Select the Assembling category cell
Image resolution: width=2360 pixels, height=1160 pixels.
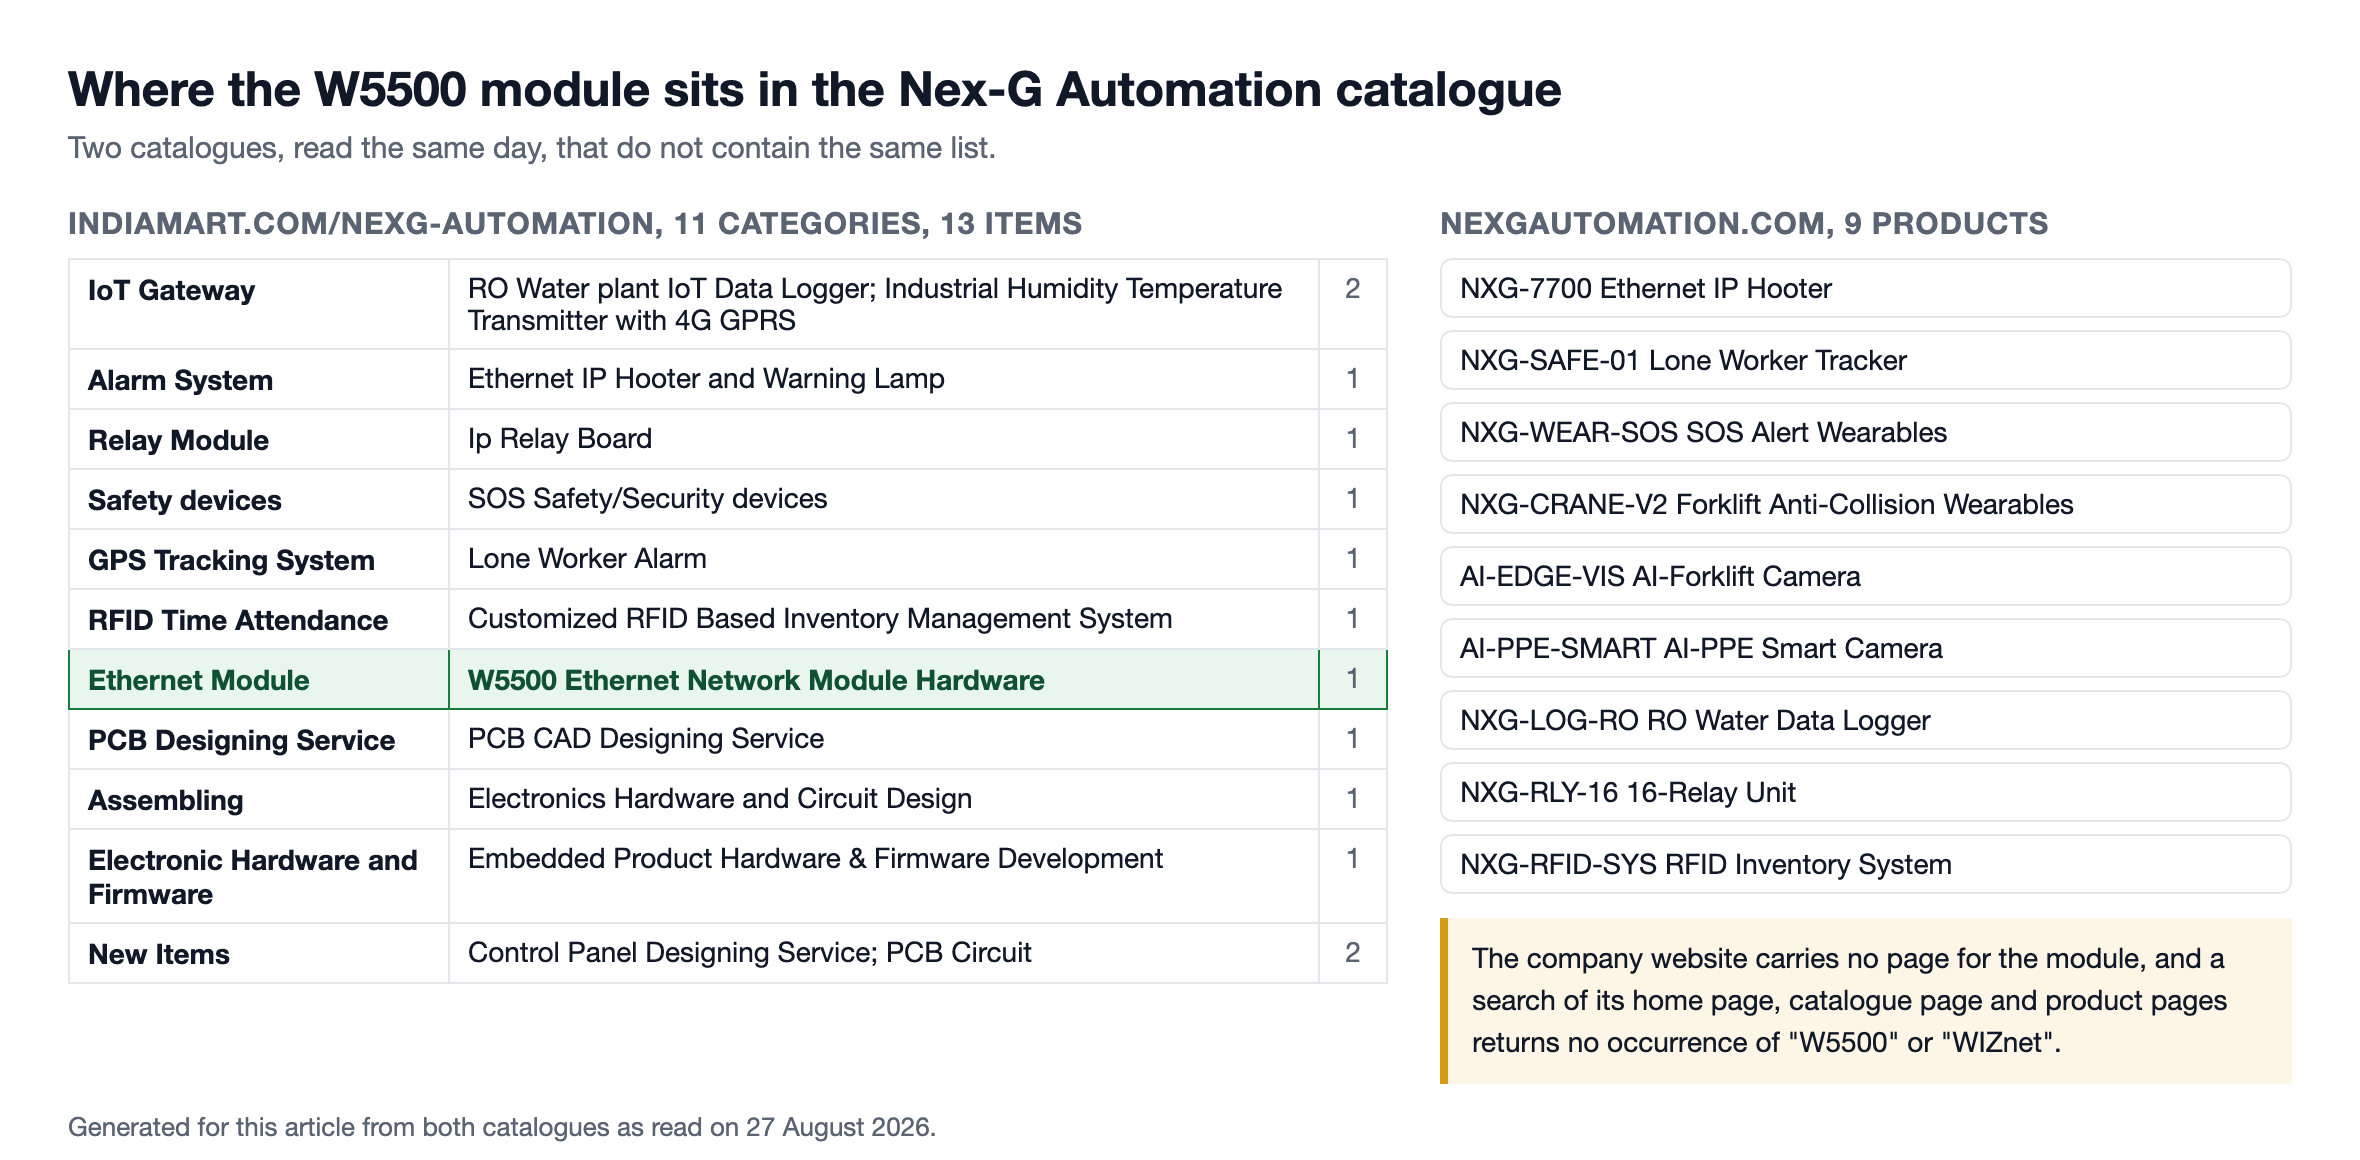pos(259,799)
